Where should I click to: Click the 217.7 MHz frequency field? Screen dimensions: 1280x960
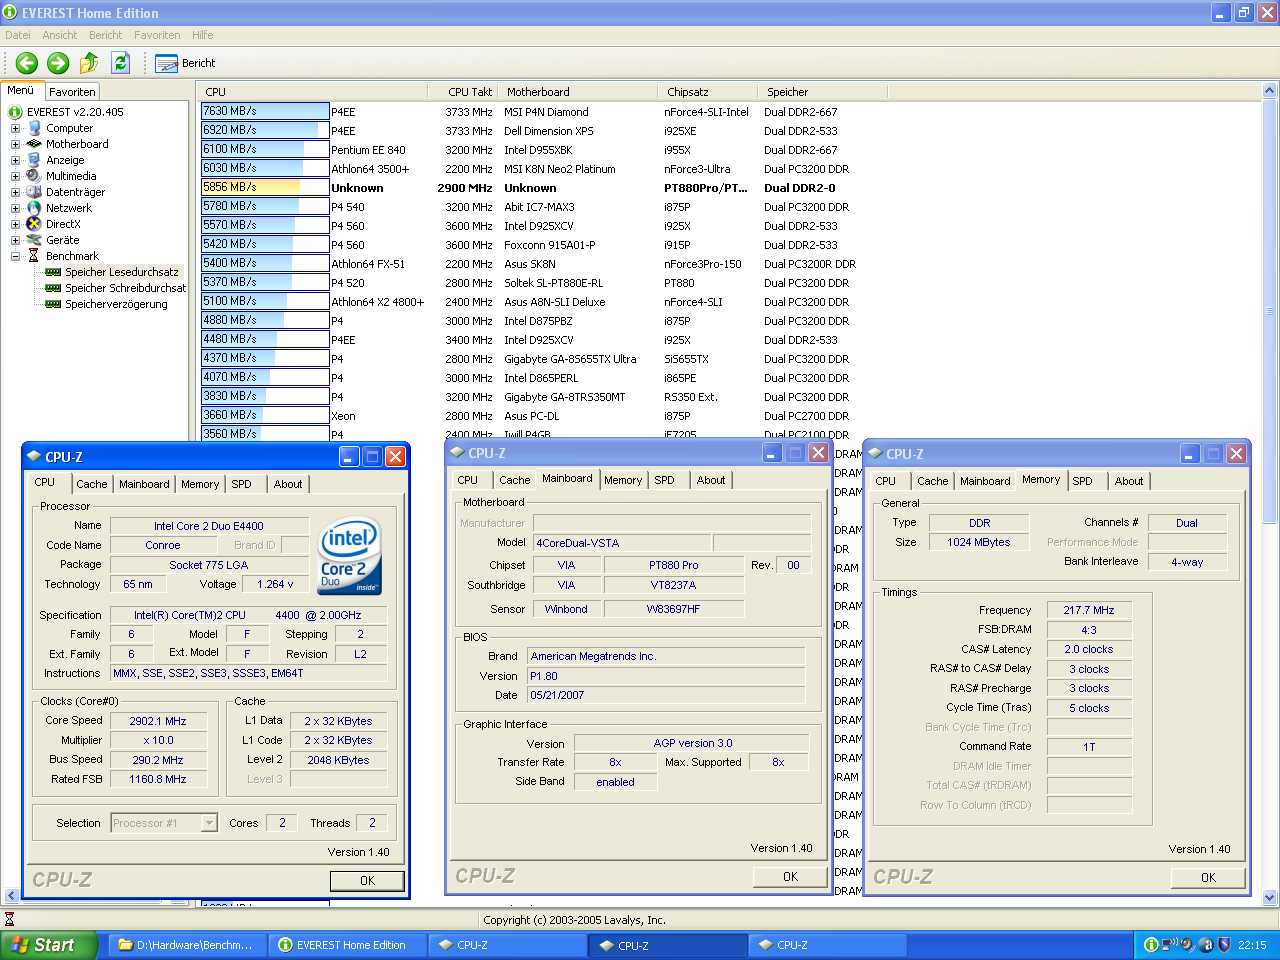(1089, 610)
